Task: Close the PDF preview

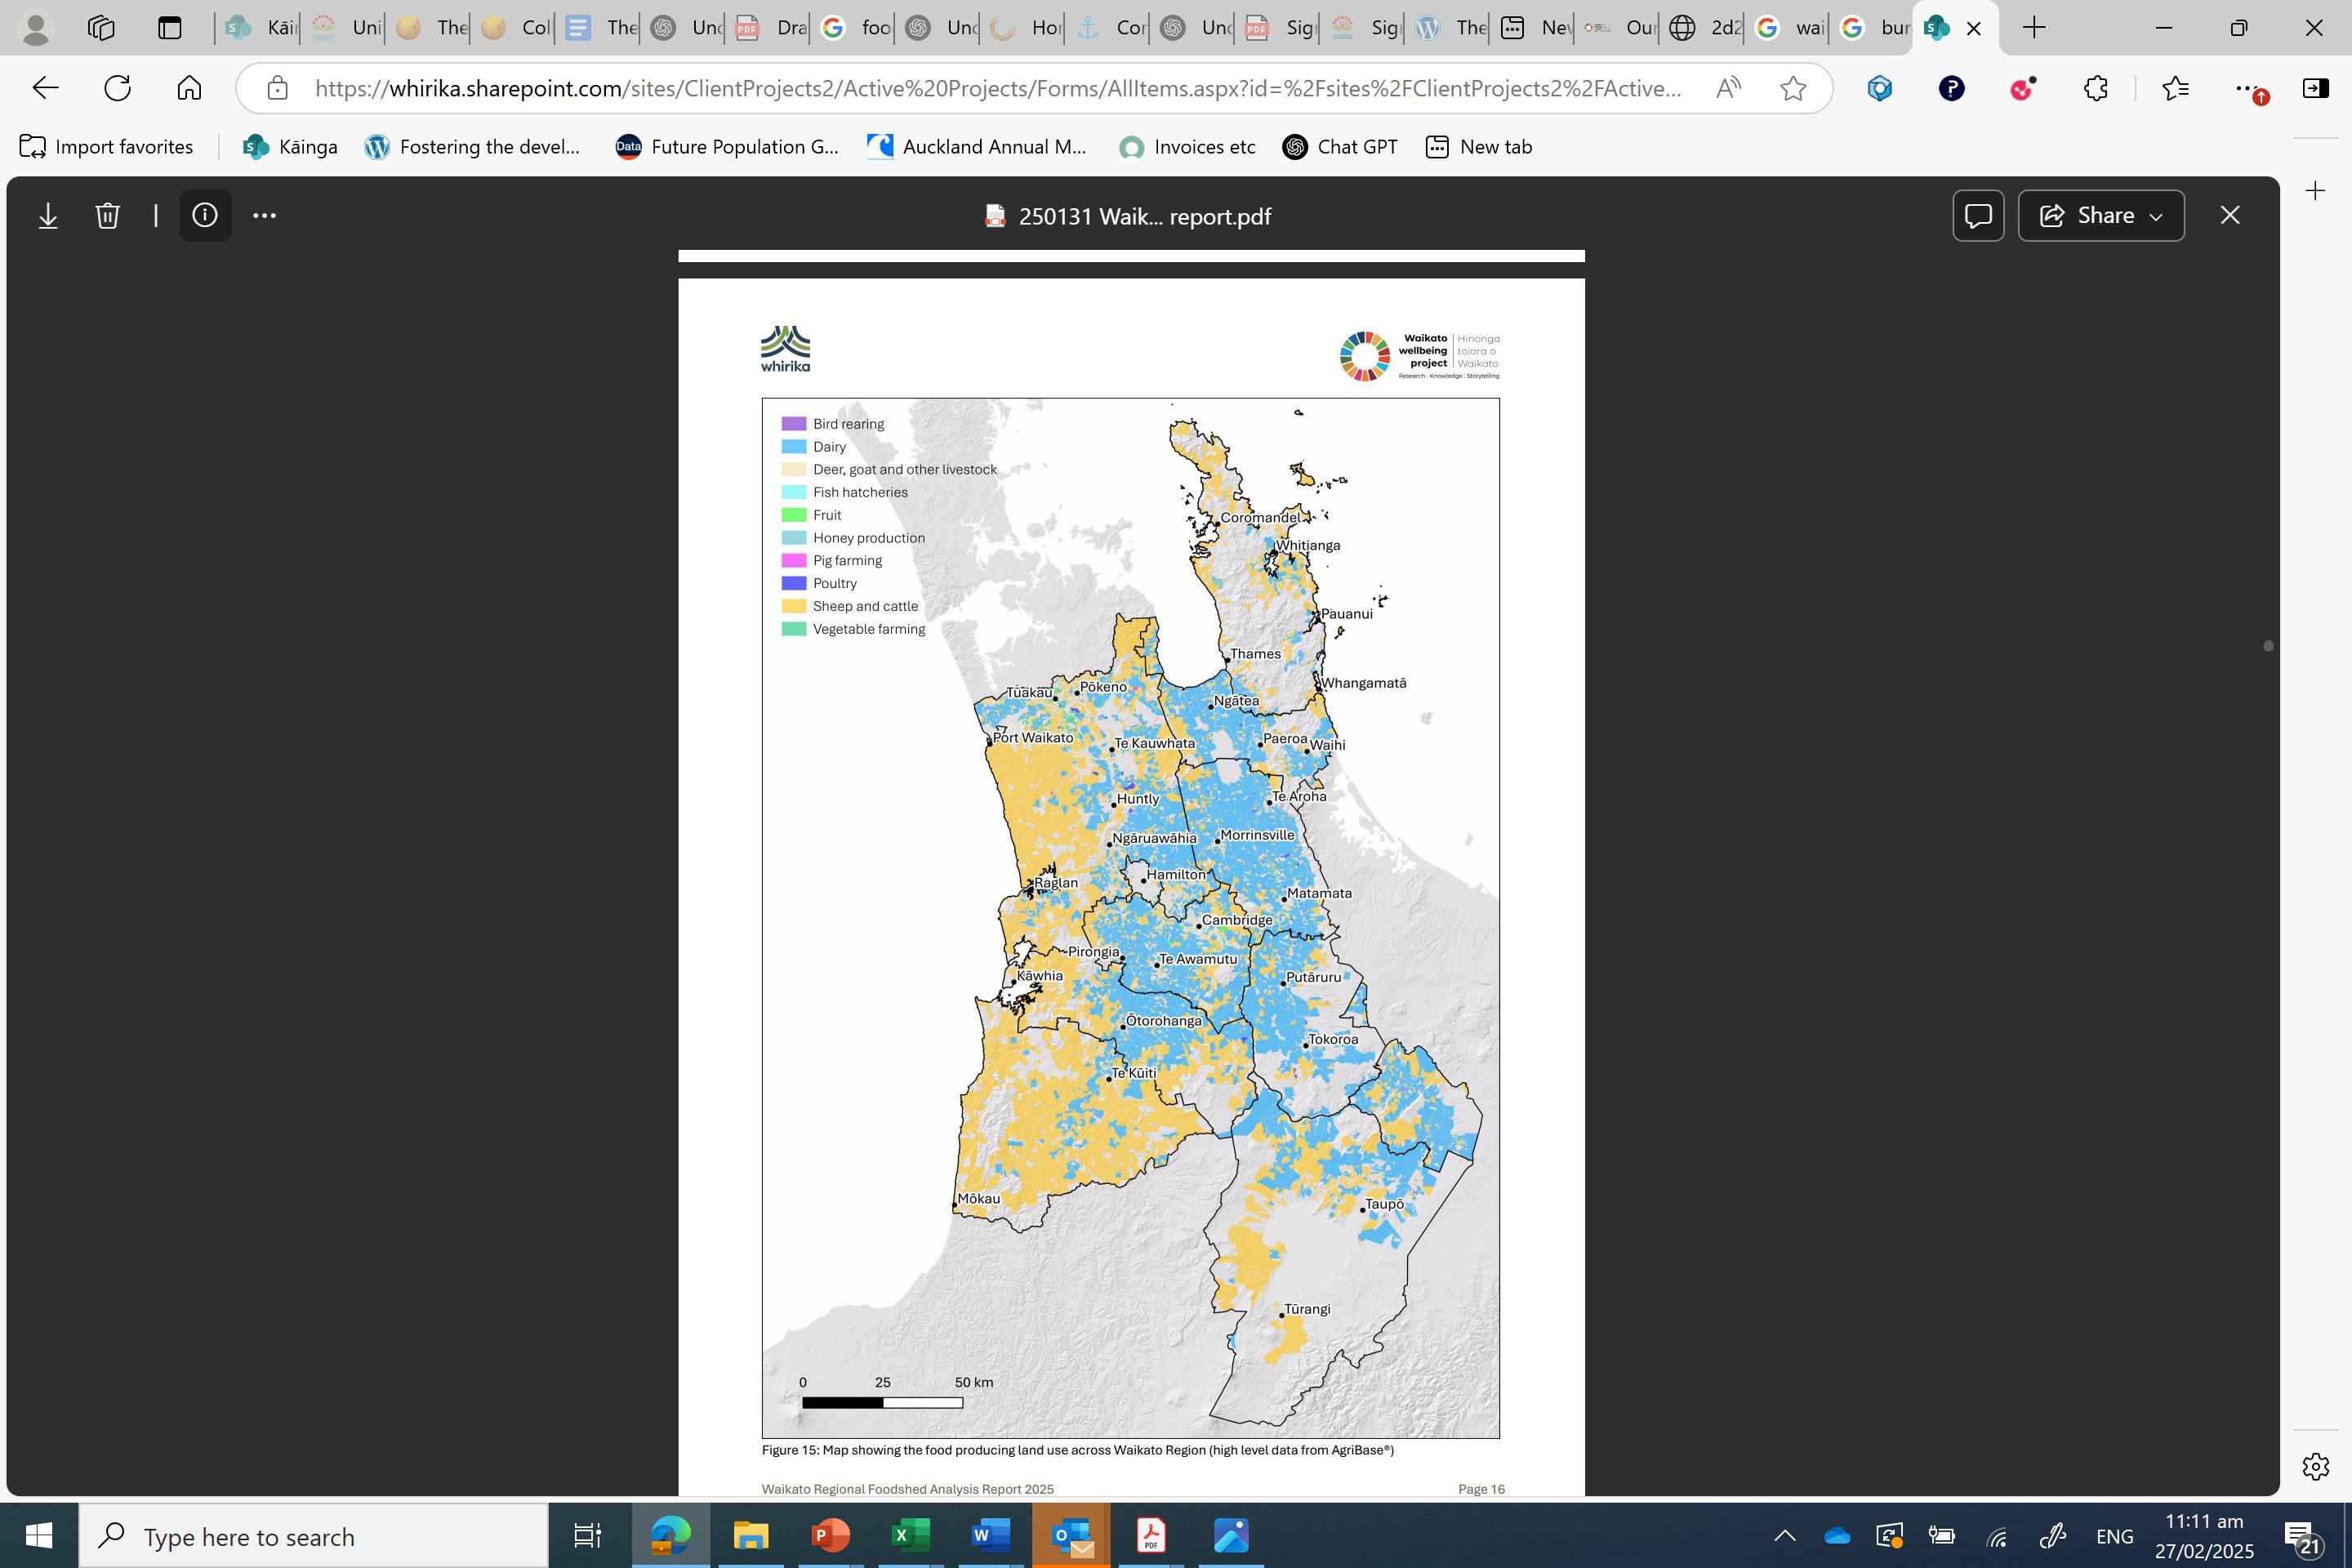Action: tap(2229, 216)
